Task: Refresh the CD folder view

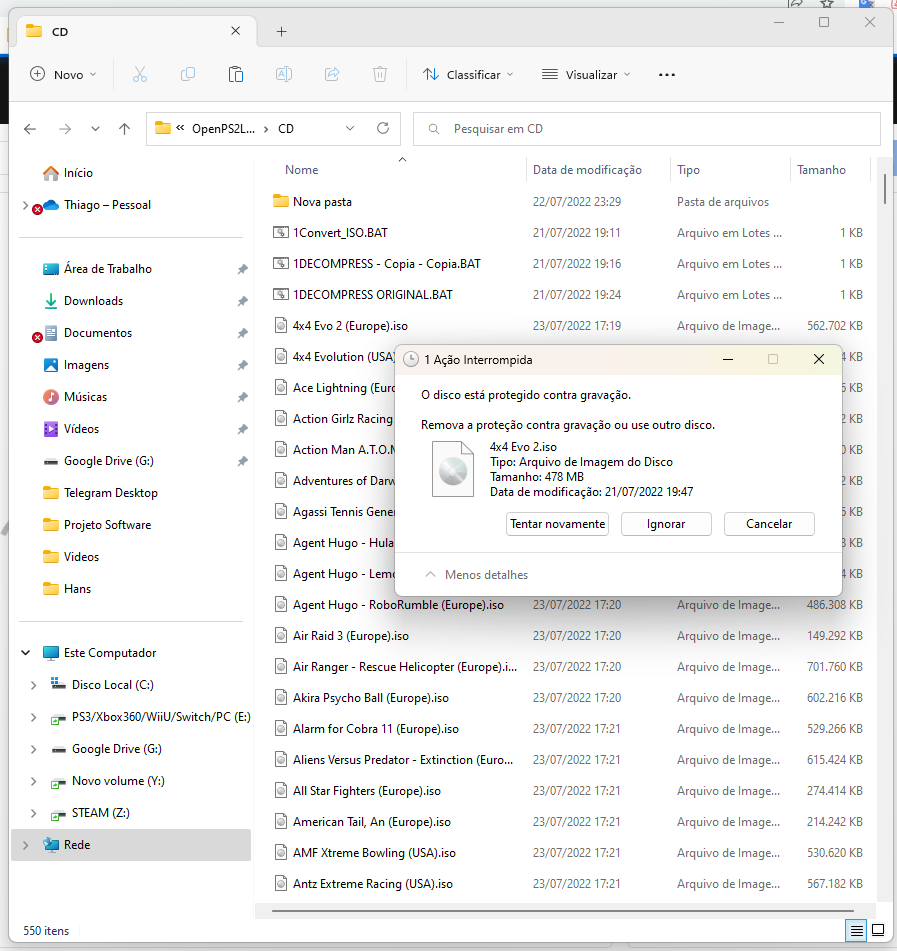Action: click(383, 128)
